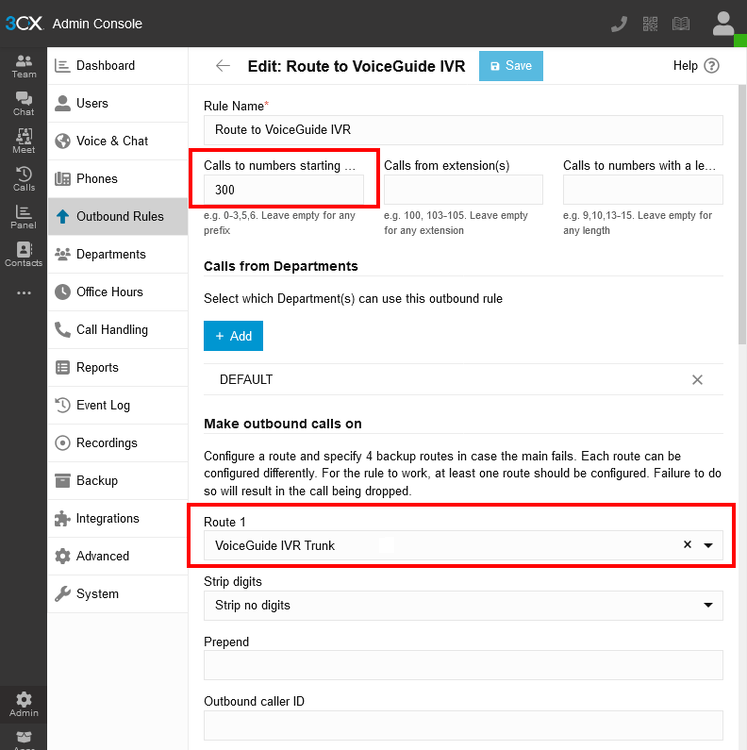Screen dimensions: 747x750
Task: Open Backup menu item
Action: (118, 481)
